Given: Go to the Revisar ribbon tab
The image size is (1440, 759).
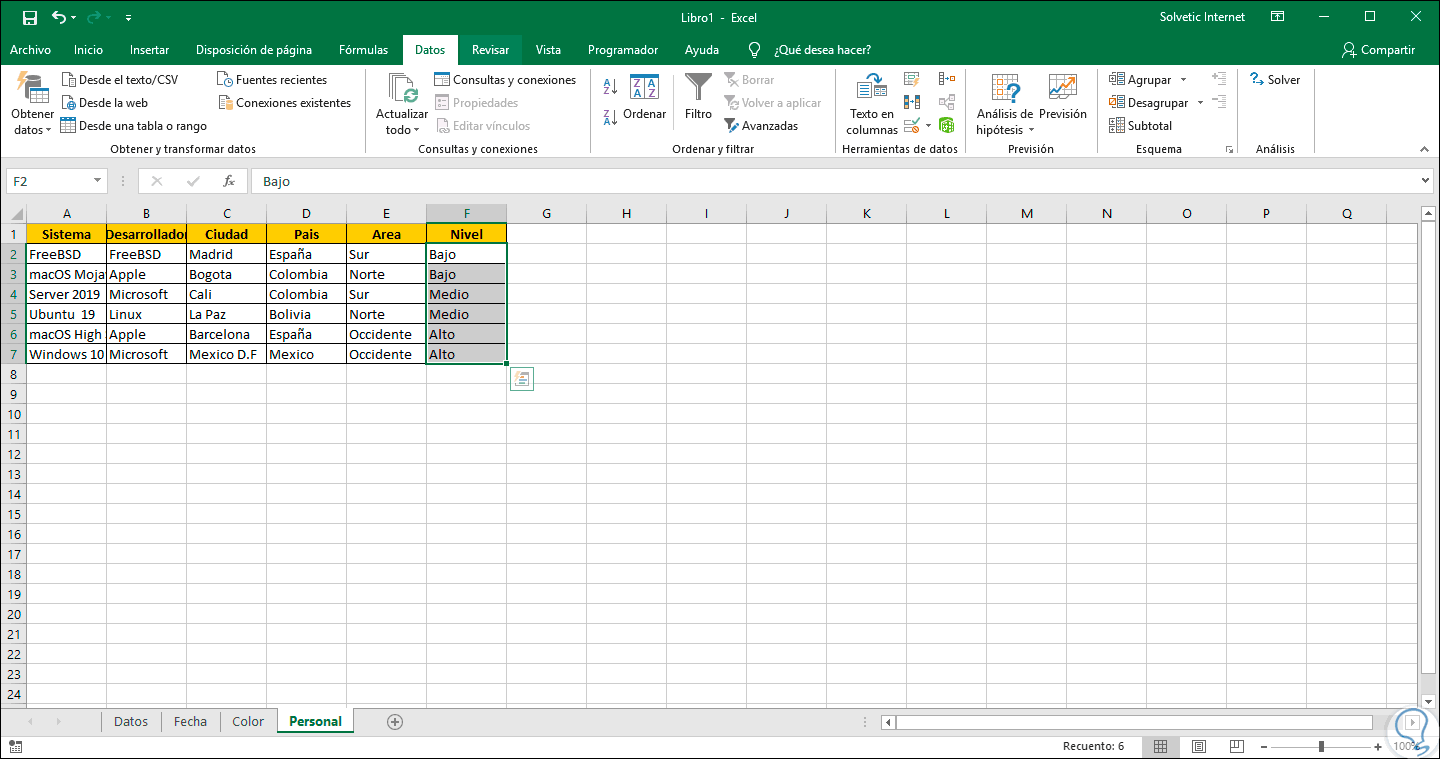Looking at the screenshot, I should point(490,50).
